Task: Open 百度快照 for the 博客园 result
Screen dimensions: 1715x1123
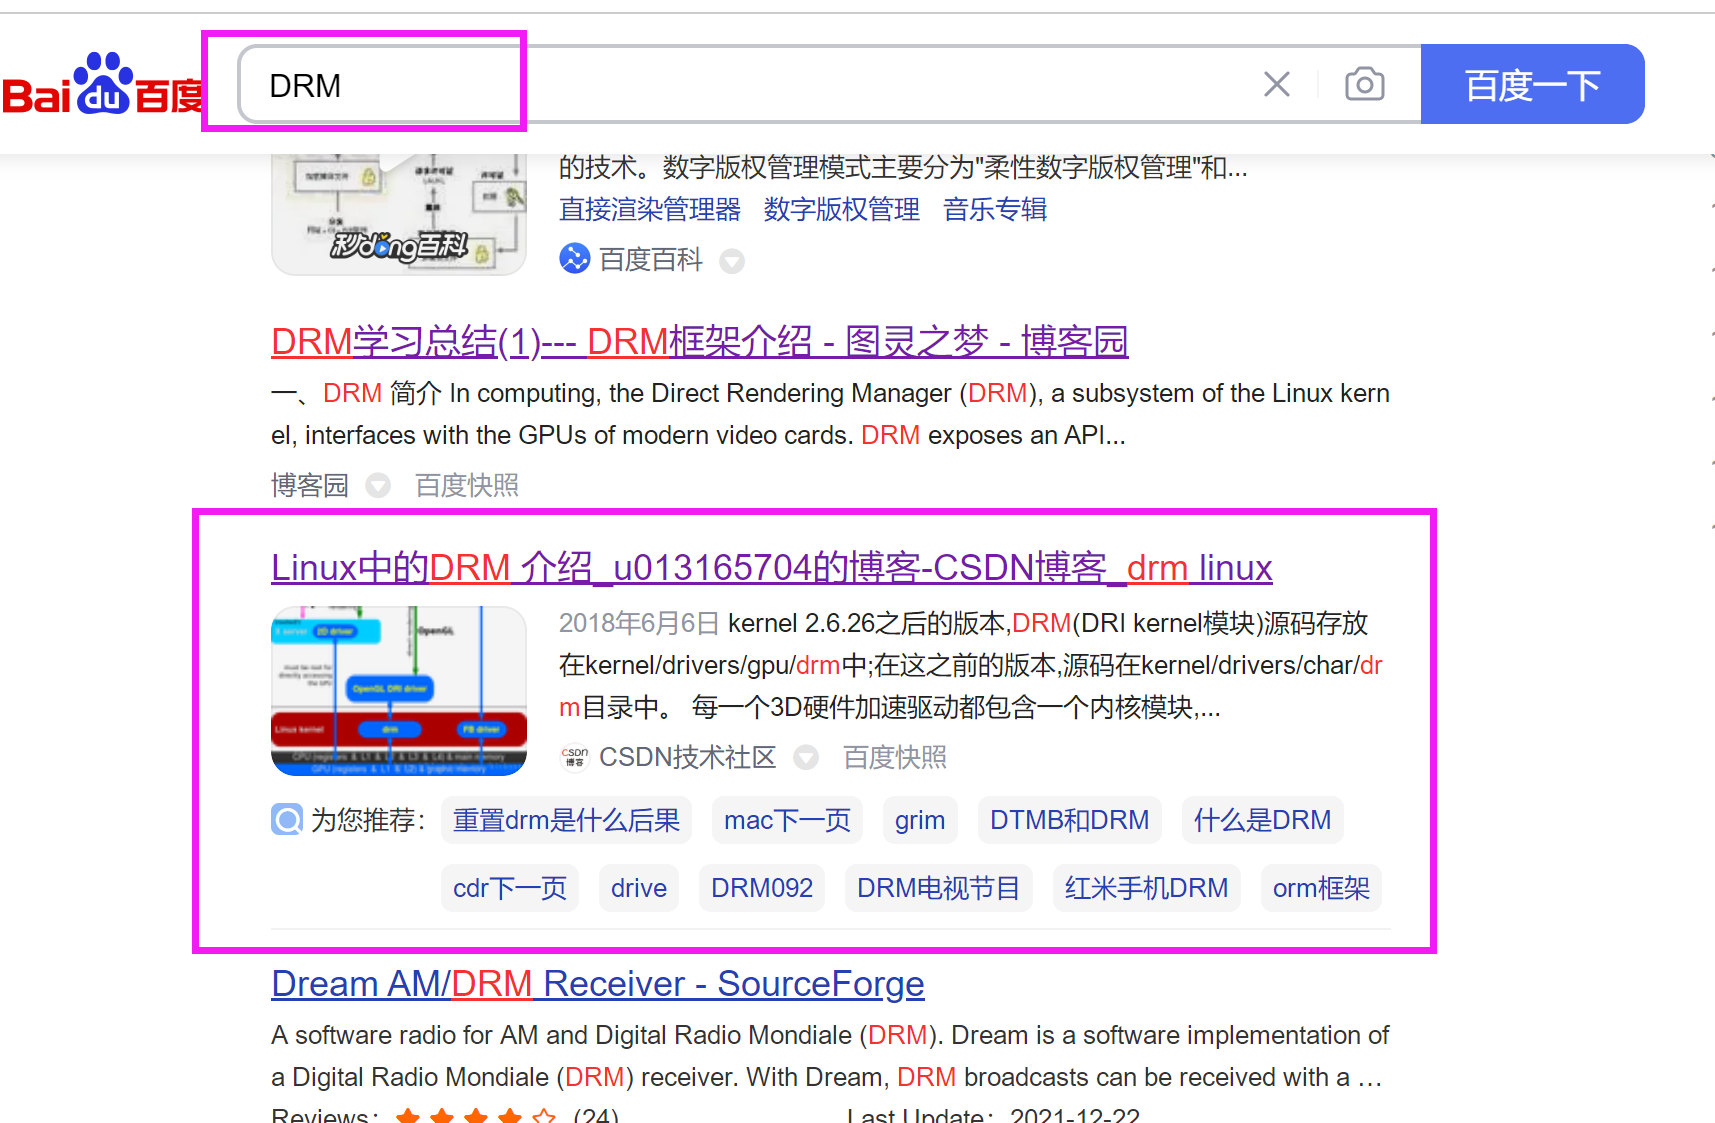Action: tap(467, 486)
